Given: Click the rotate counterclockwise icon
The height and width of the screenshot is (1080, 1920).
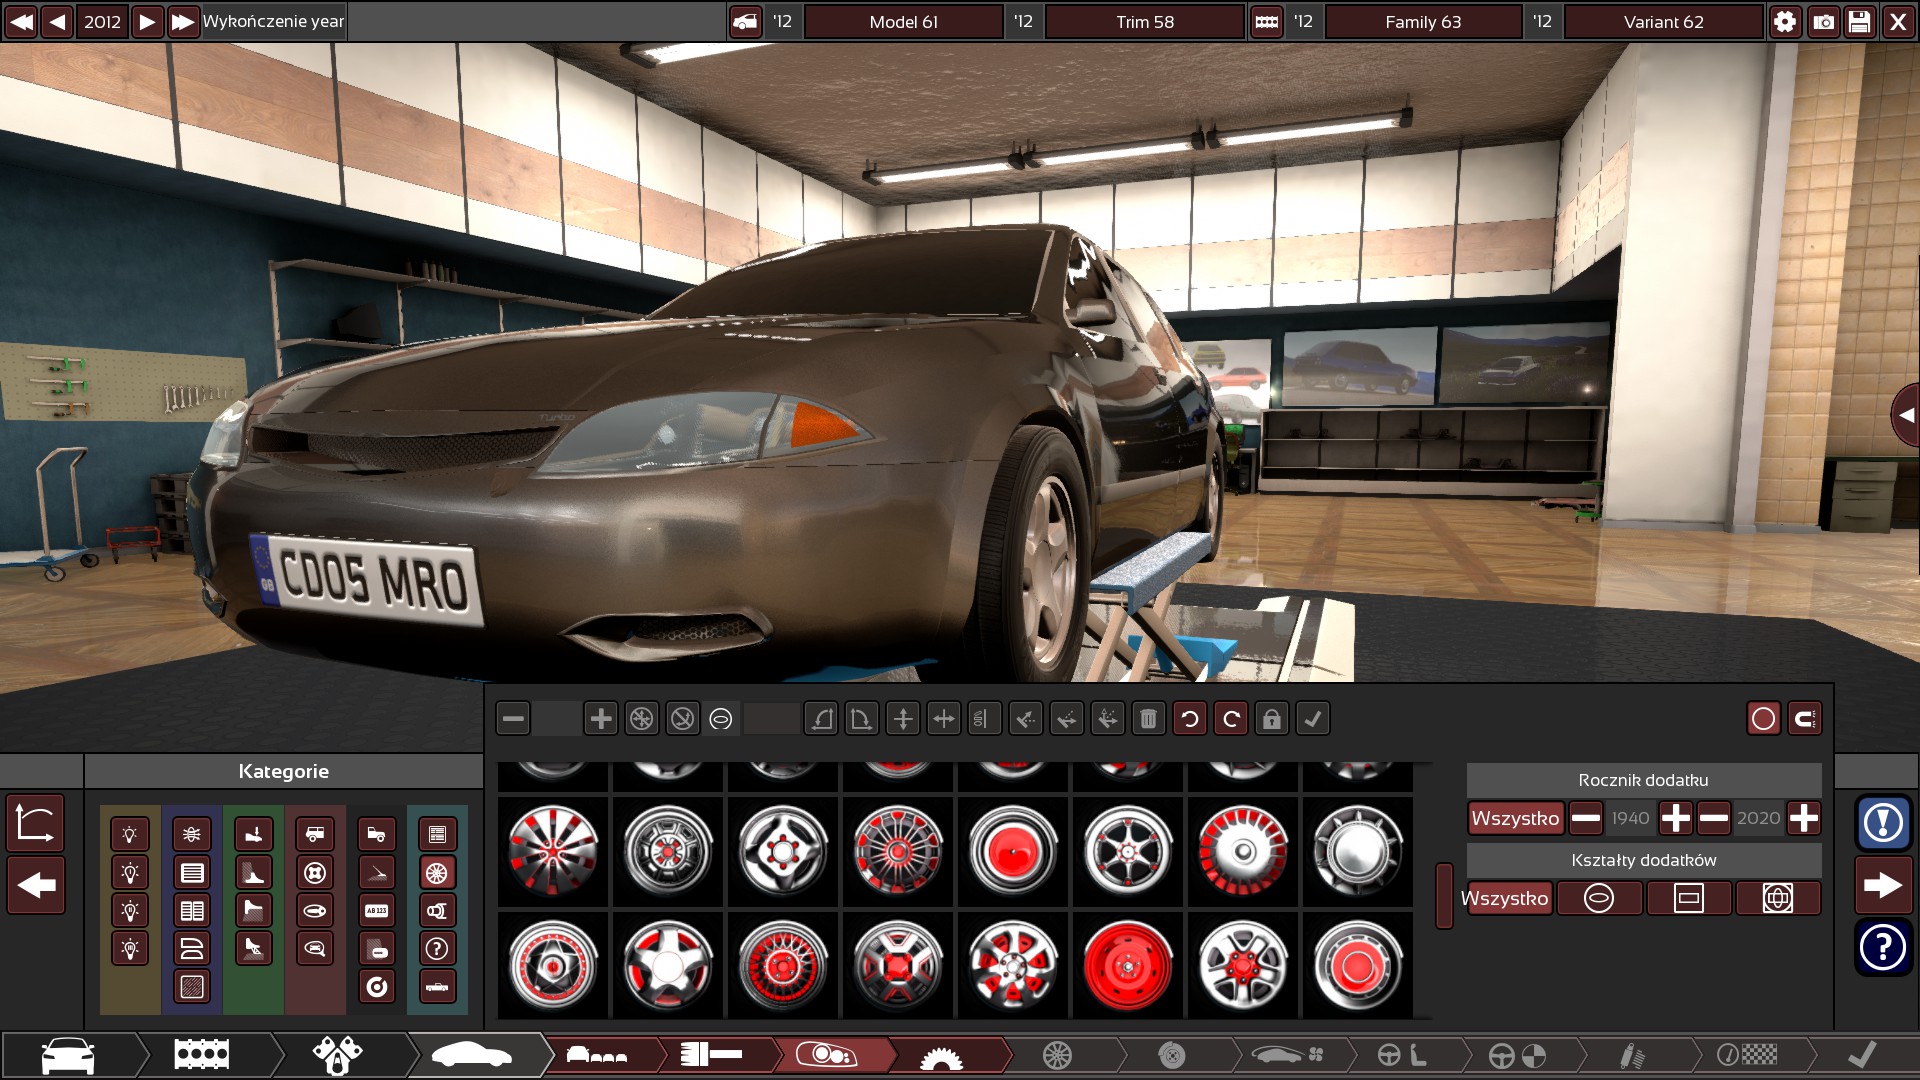Looking at the screenshot, I should [1190, 719].
